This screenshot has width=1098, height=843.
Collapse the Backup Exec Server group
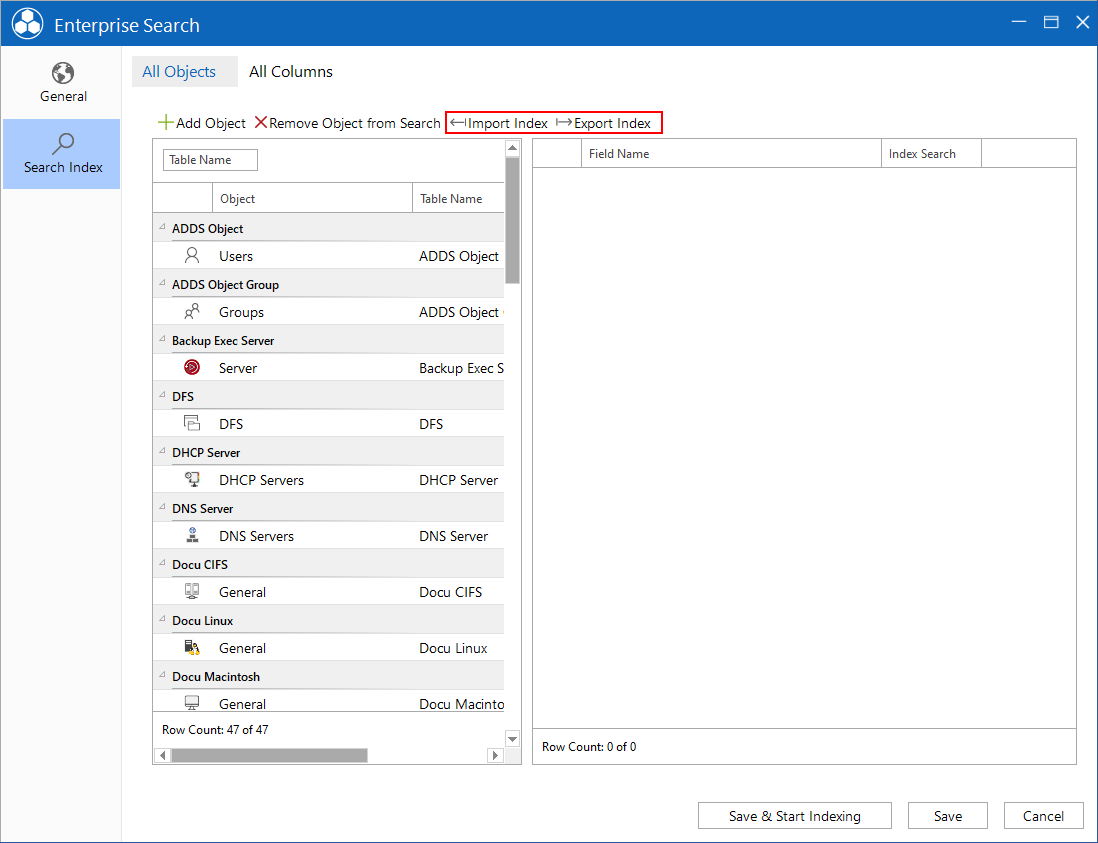pyautogui.click(x=162, y=340)
